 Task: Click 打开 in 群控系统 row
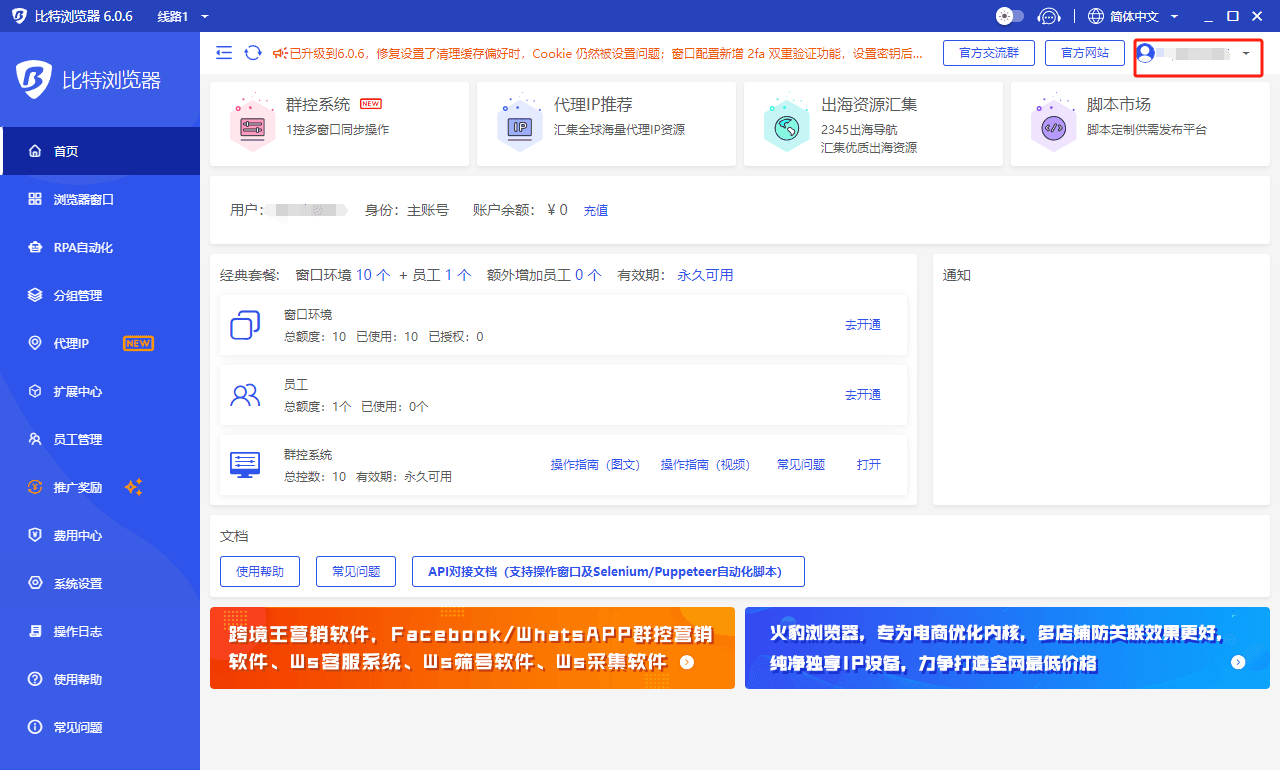point(869,465)
